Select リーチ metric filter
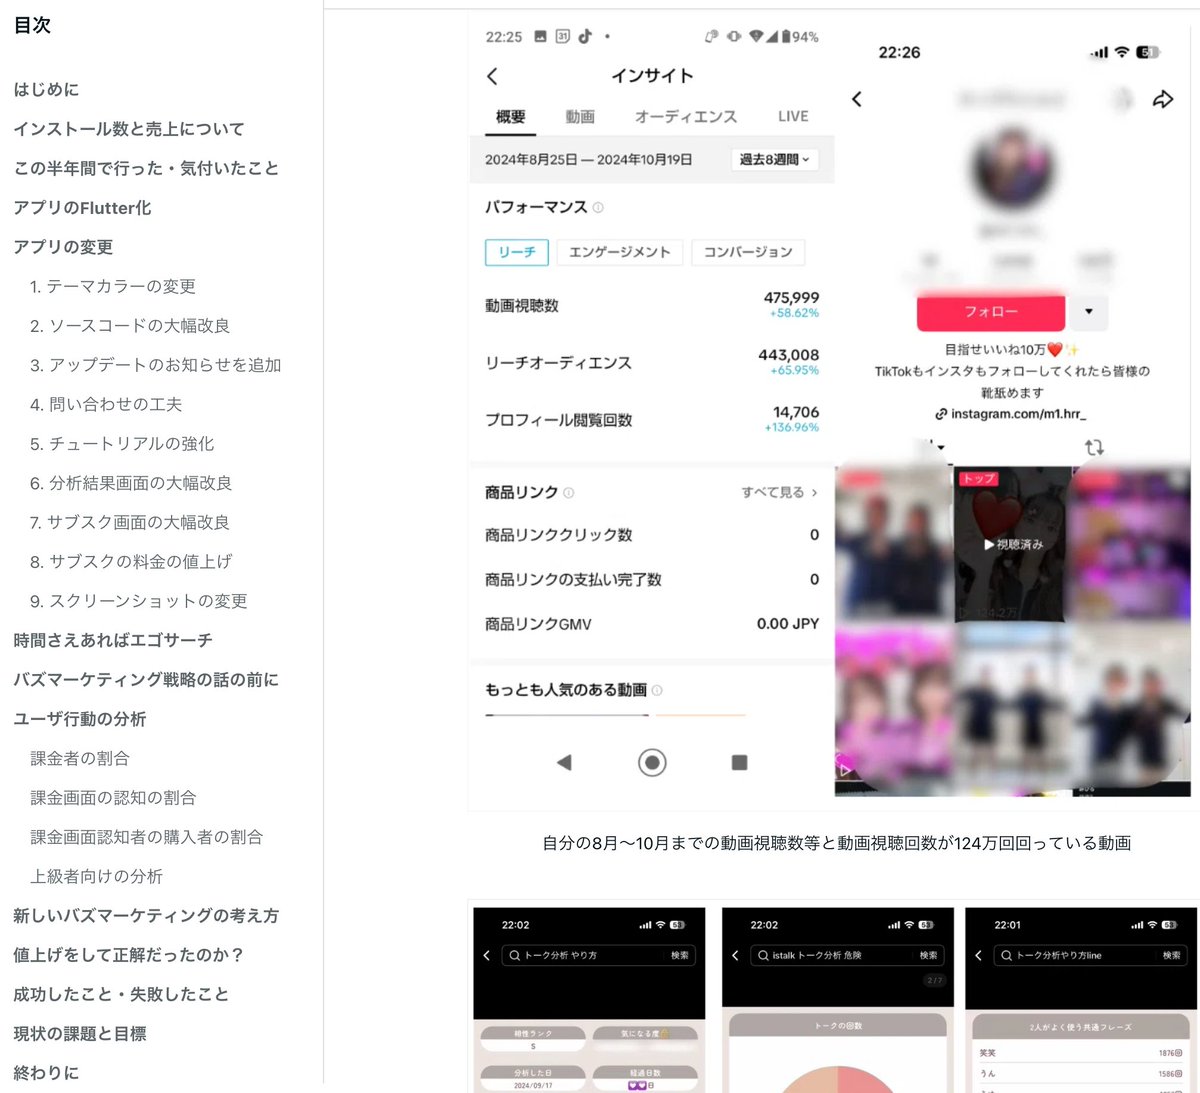The height and width of the screenshot is (1093, 1200). point(517,252)
